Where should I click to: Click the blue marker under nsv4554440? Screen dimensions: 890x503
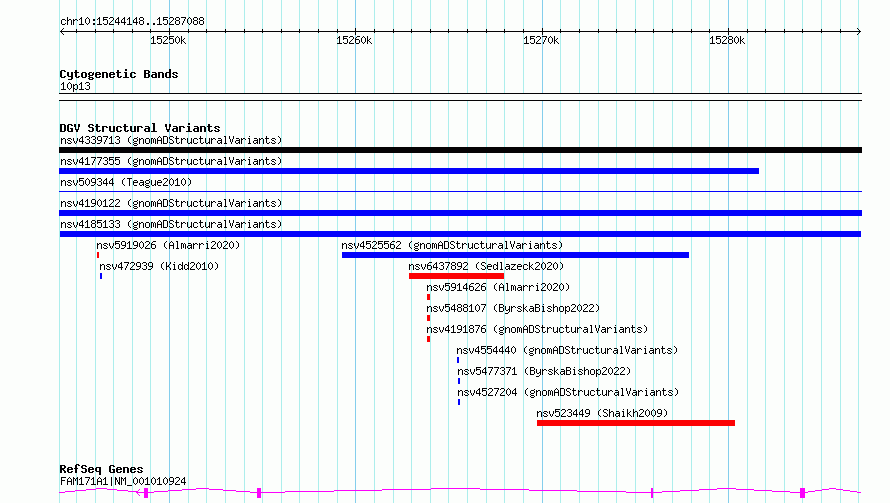click(458, 360)
